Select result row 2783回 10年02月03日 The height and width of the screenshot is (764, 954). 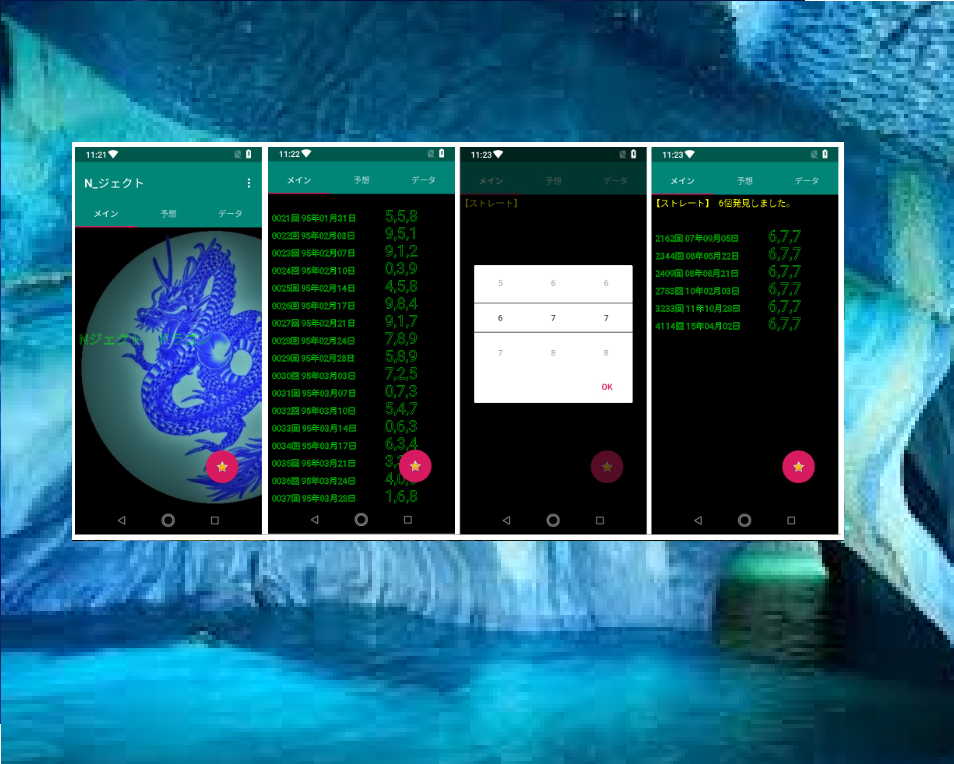click(728, 290)
